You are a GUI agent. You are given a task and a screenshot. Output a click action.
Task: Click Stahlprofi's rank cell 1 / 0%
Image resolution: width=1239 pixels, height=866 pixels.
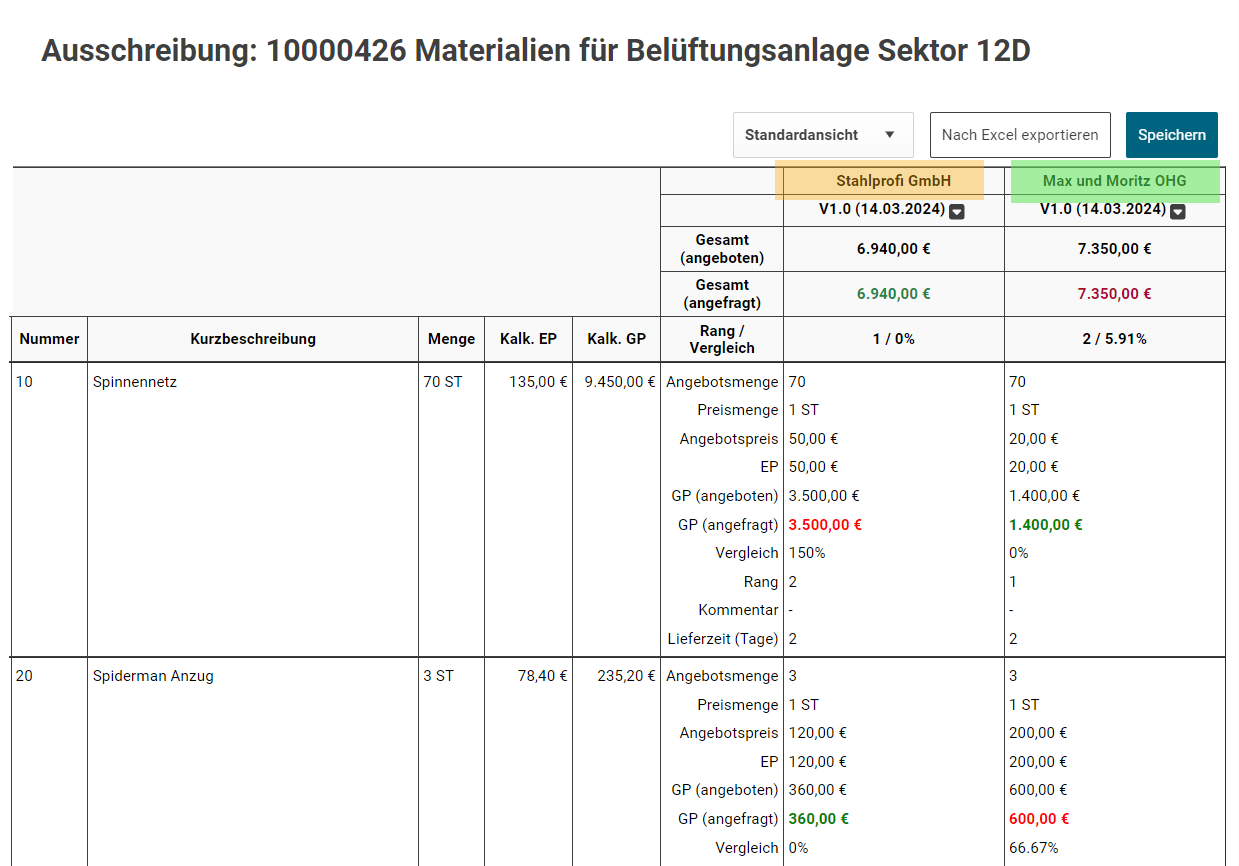893,339
